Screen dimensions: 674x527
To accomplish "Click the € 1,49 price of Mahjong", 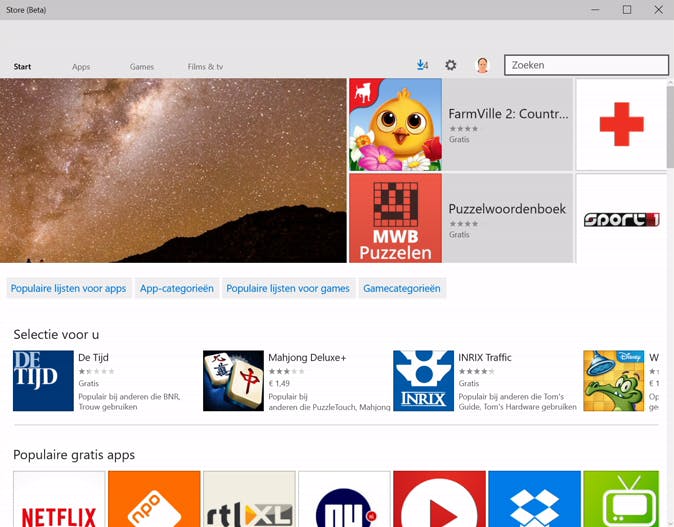I will coord(279,383).
